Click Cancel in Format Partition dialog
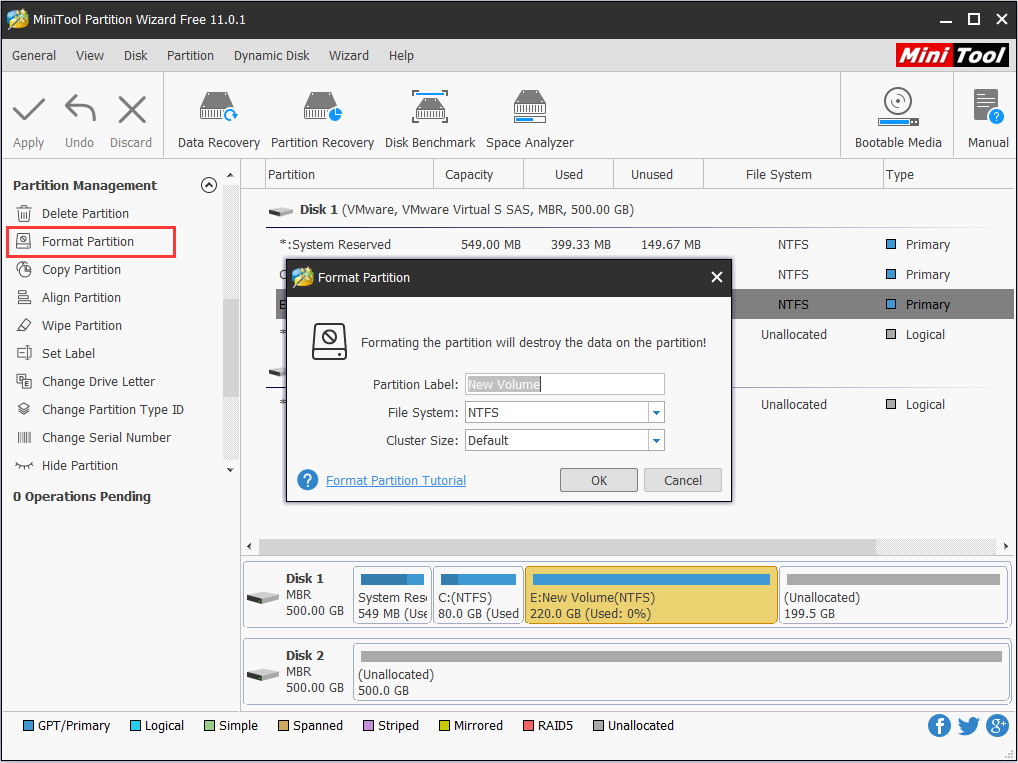Viewport: 1018px width, 763px height. pos(682,480)
